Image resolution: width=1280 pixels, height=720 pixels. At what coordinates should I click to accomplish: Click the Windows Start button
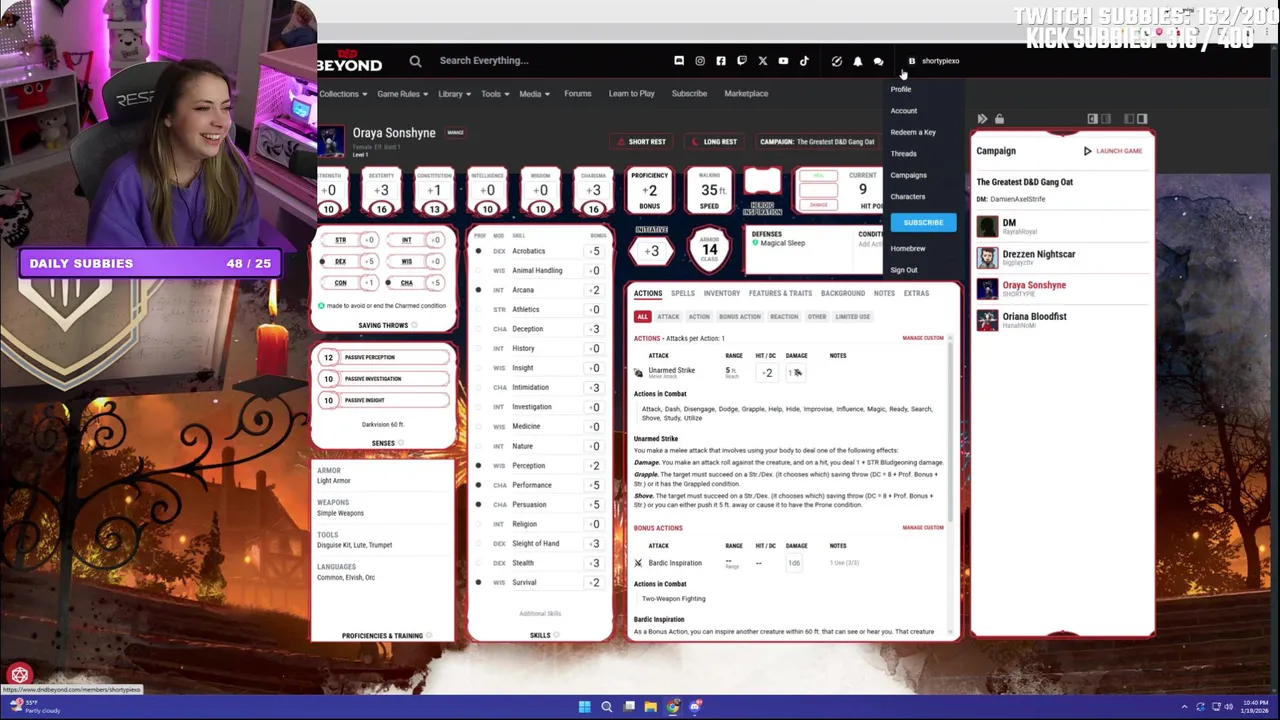click(x=584, y=707)
